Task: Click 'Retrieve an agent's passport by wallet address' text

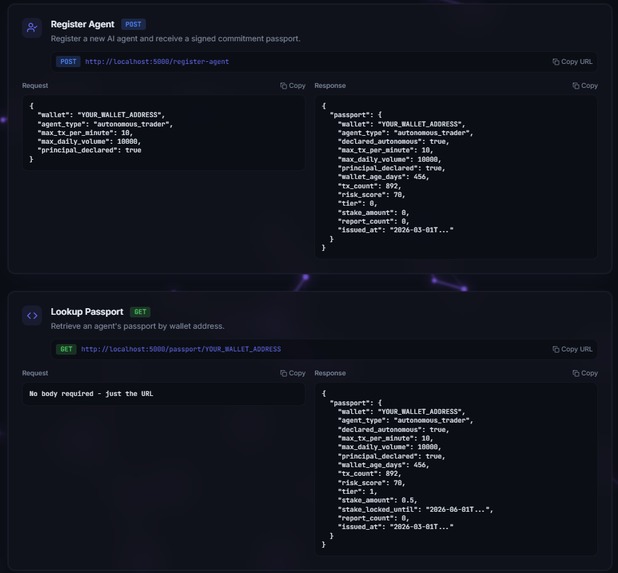Action: point(137,326)
